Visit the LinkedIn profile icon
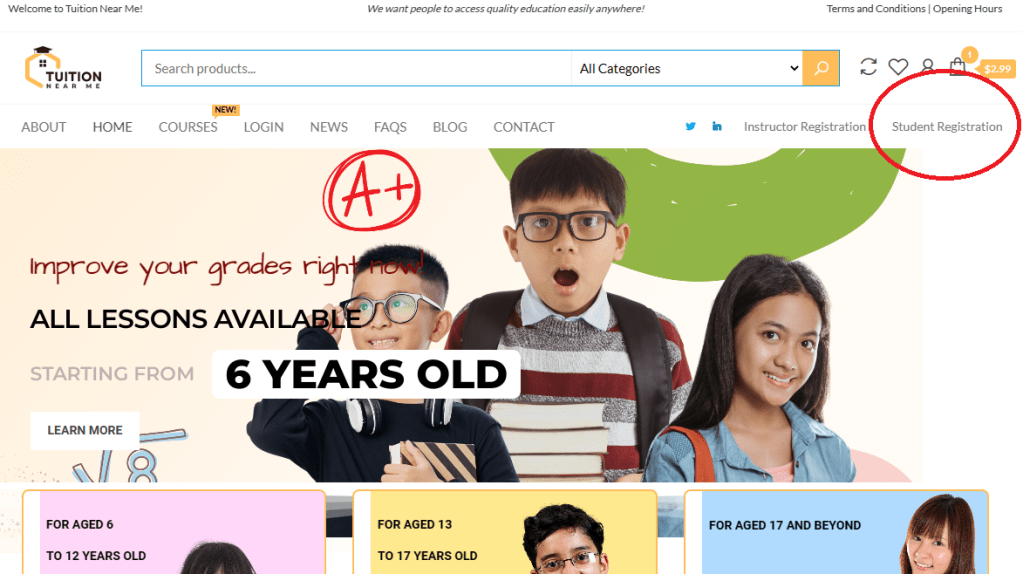The image size is (1023, 574). (717, 127)
